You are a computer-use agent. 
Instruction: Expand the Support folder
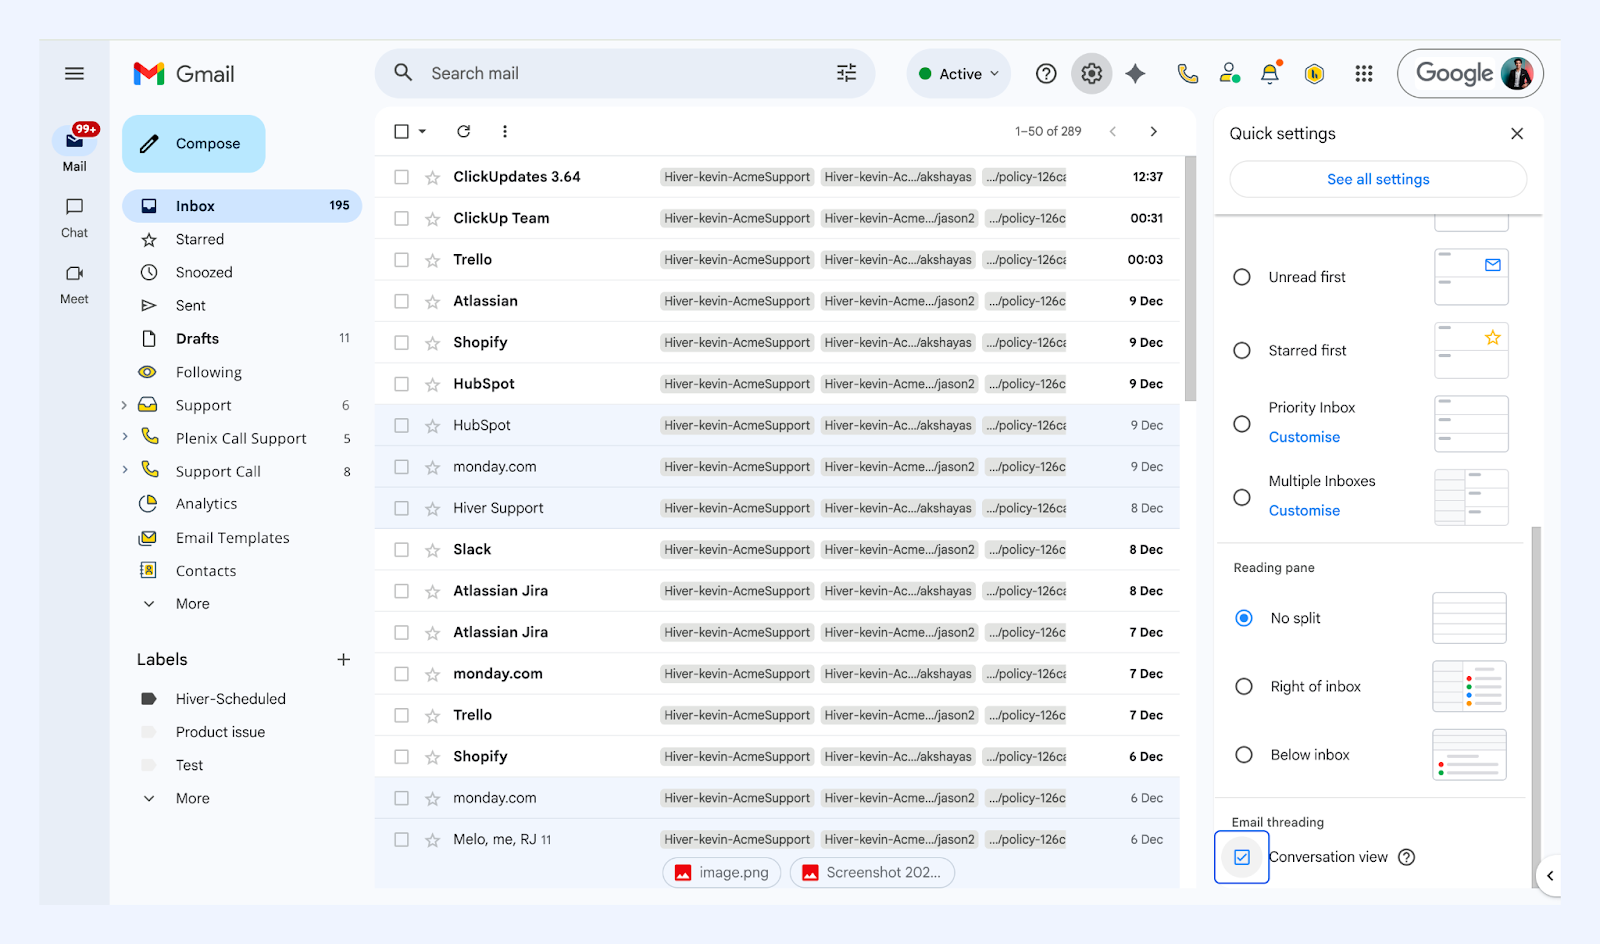click(x=124, y=405)
